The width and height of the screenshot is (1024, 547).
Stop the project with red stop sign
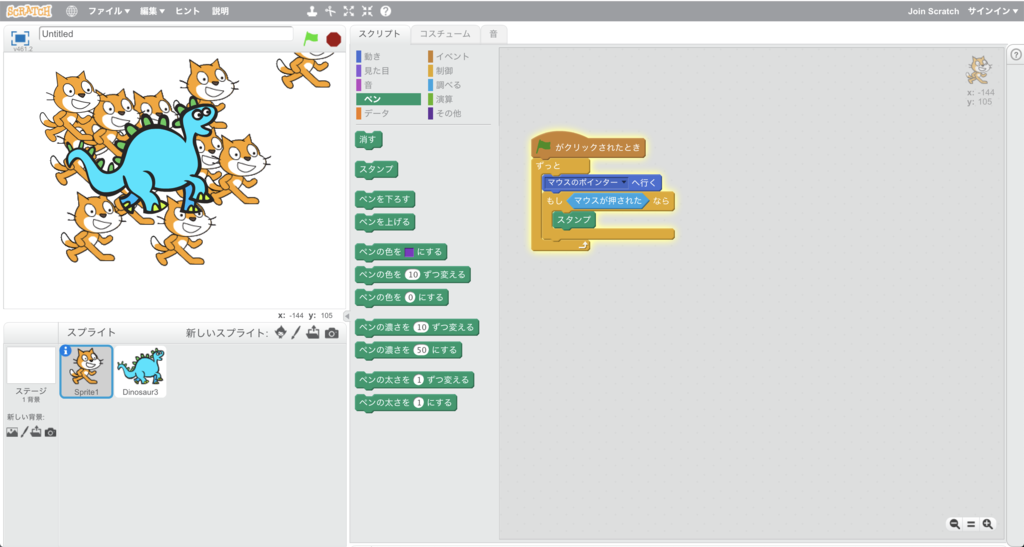(334, 39)
